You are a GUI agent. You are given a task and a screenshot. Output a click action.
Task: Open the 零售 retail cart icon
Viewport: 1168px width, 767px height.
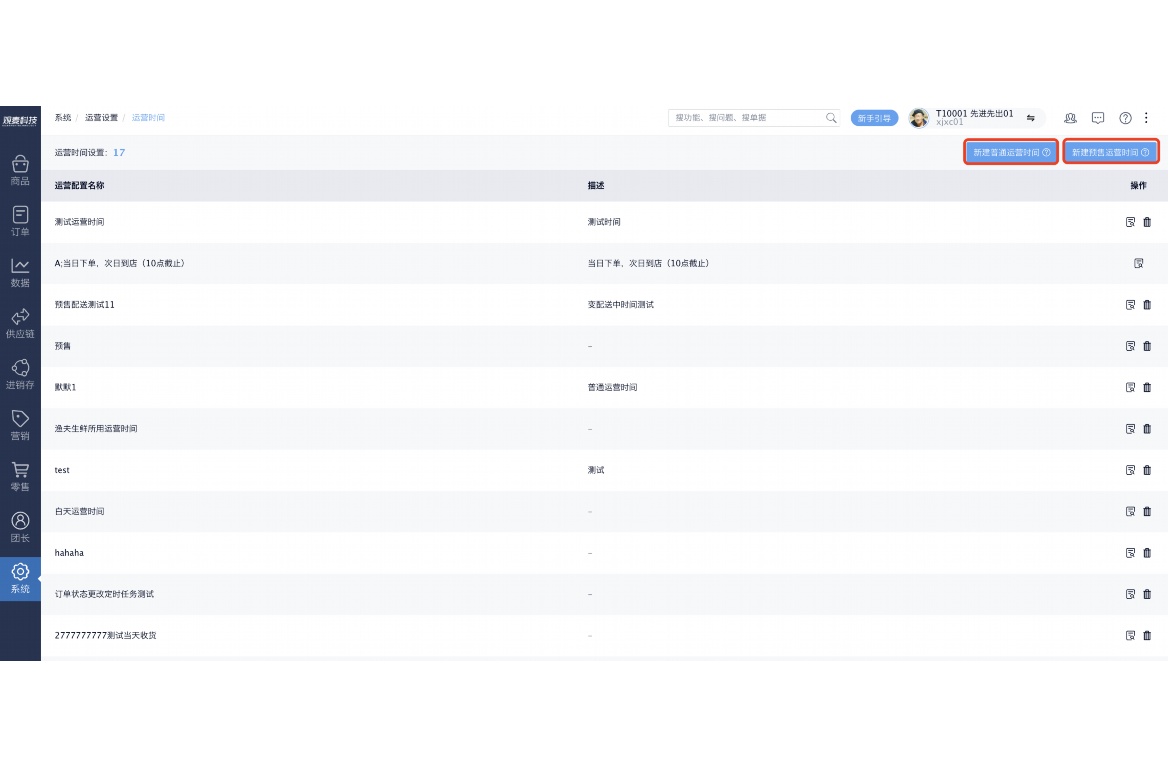pos(20,476)
